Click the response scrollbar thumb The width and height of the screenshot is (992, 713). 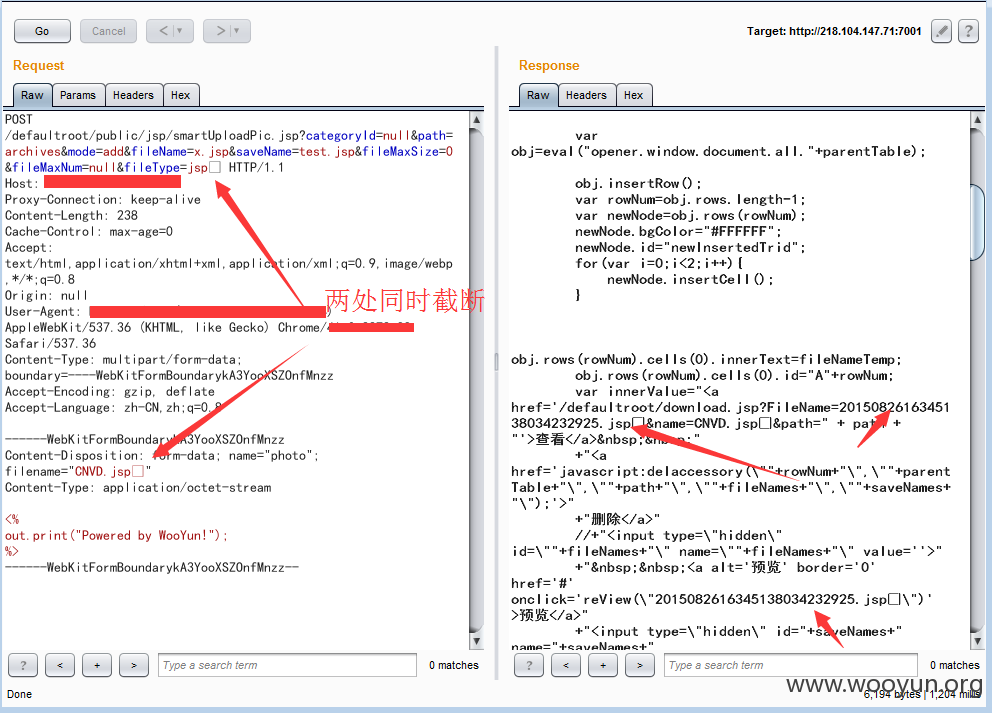(977, 221)
